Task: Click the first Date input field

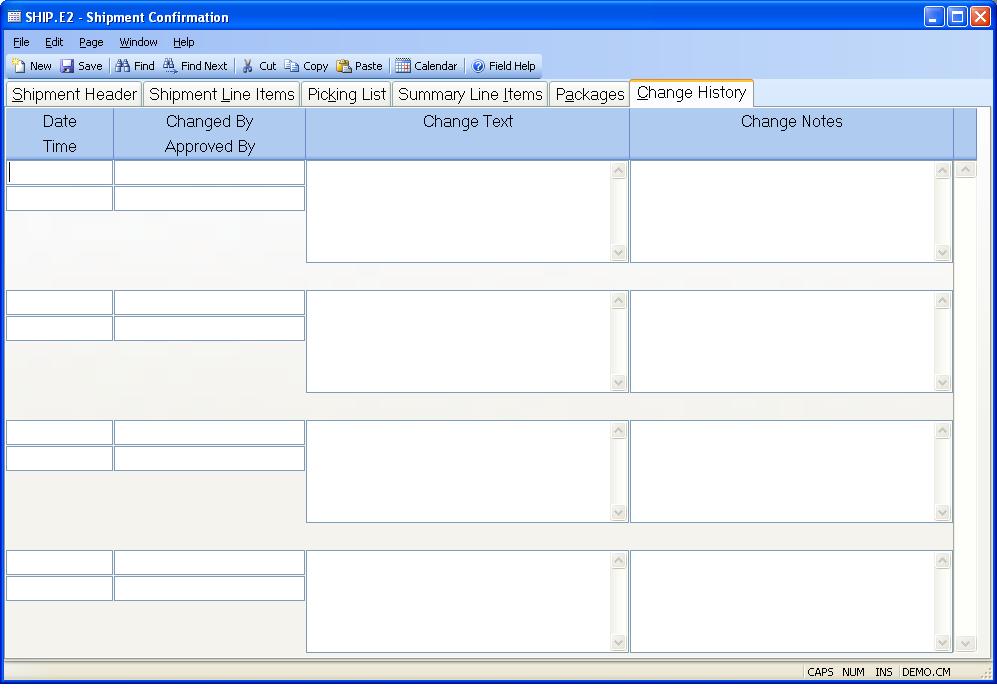Action: tap(60, 172)
